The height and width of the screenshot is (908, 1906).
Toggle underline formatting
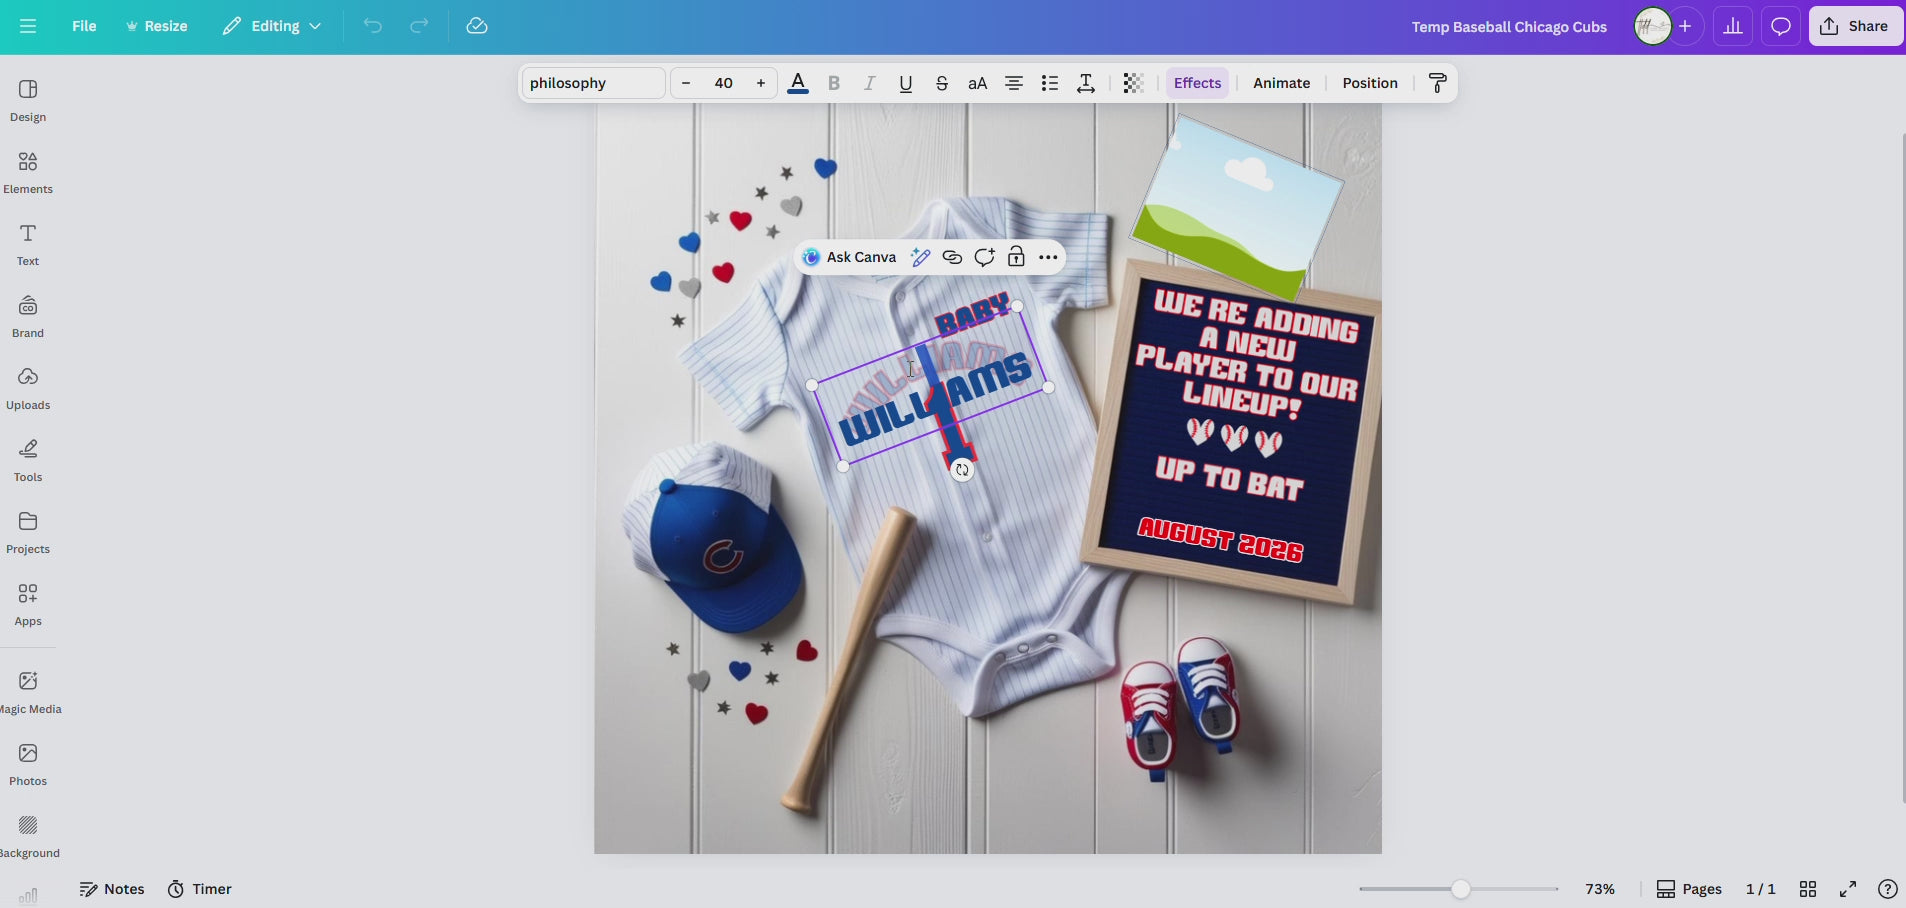[x=905, y=83]
